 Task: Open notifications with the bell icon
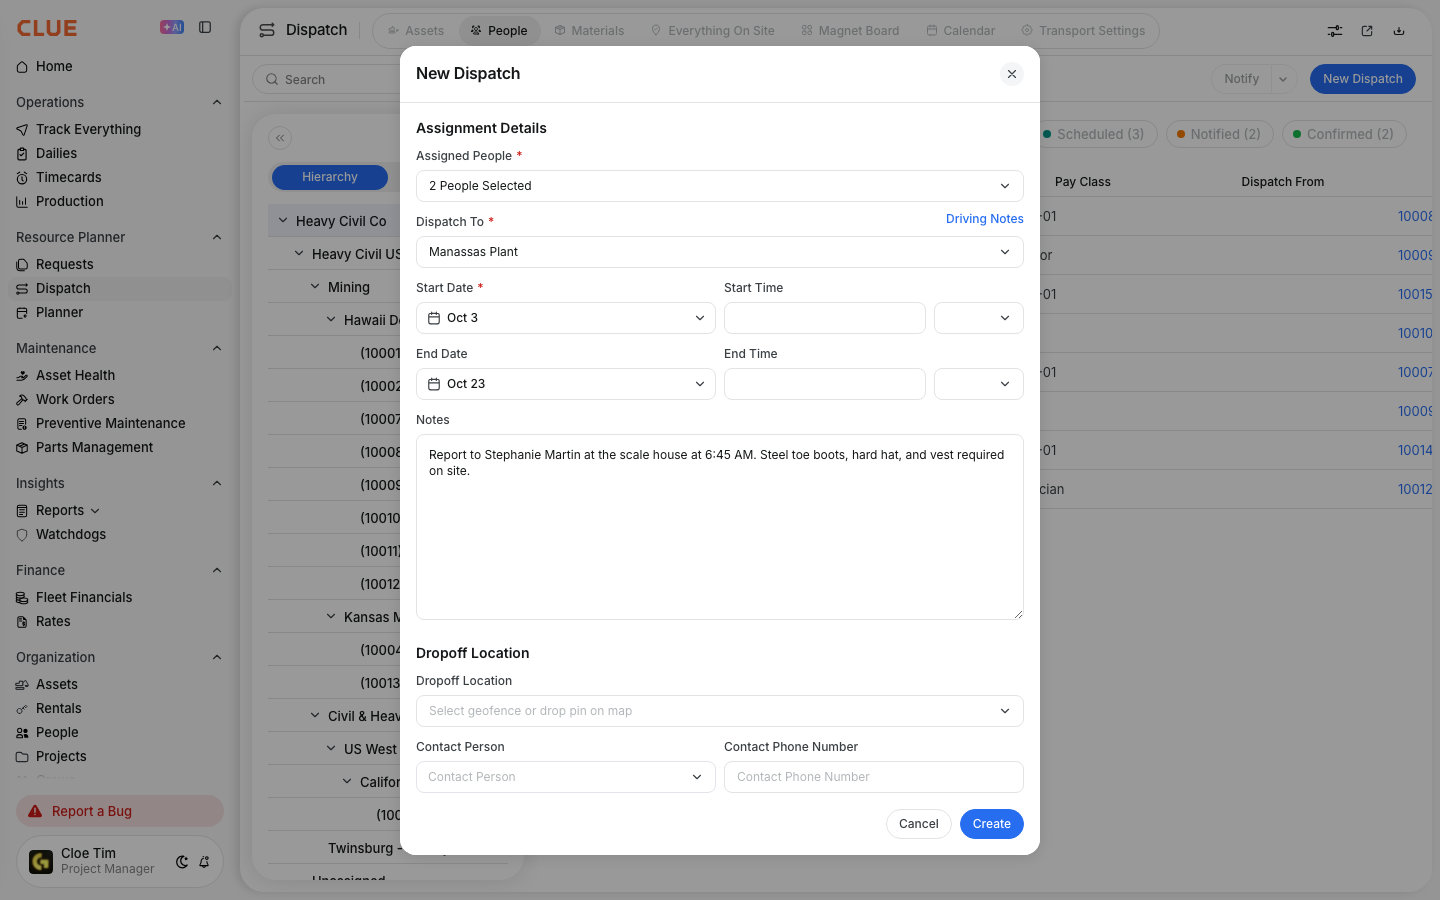point(204,862)
